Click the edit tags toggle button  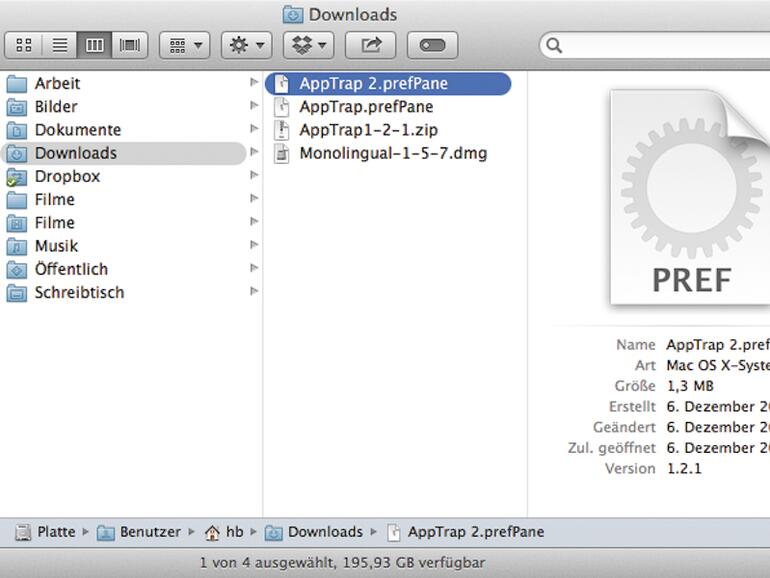(432, 45)
